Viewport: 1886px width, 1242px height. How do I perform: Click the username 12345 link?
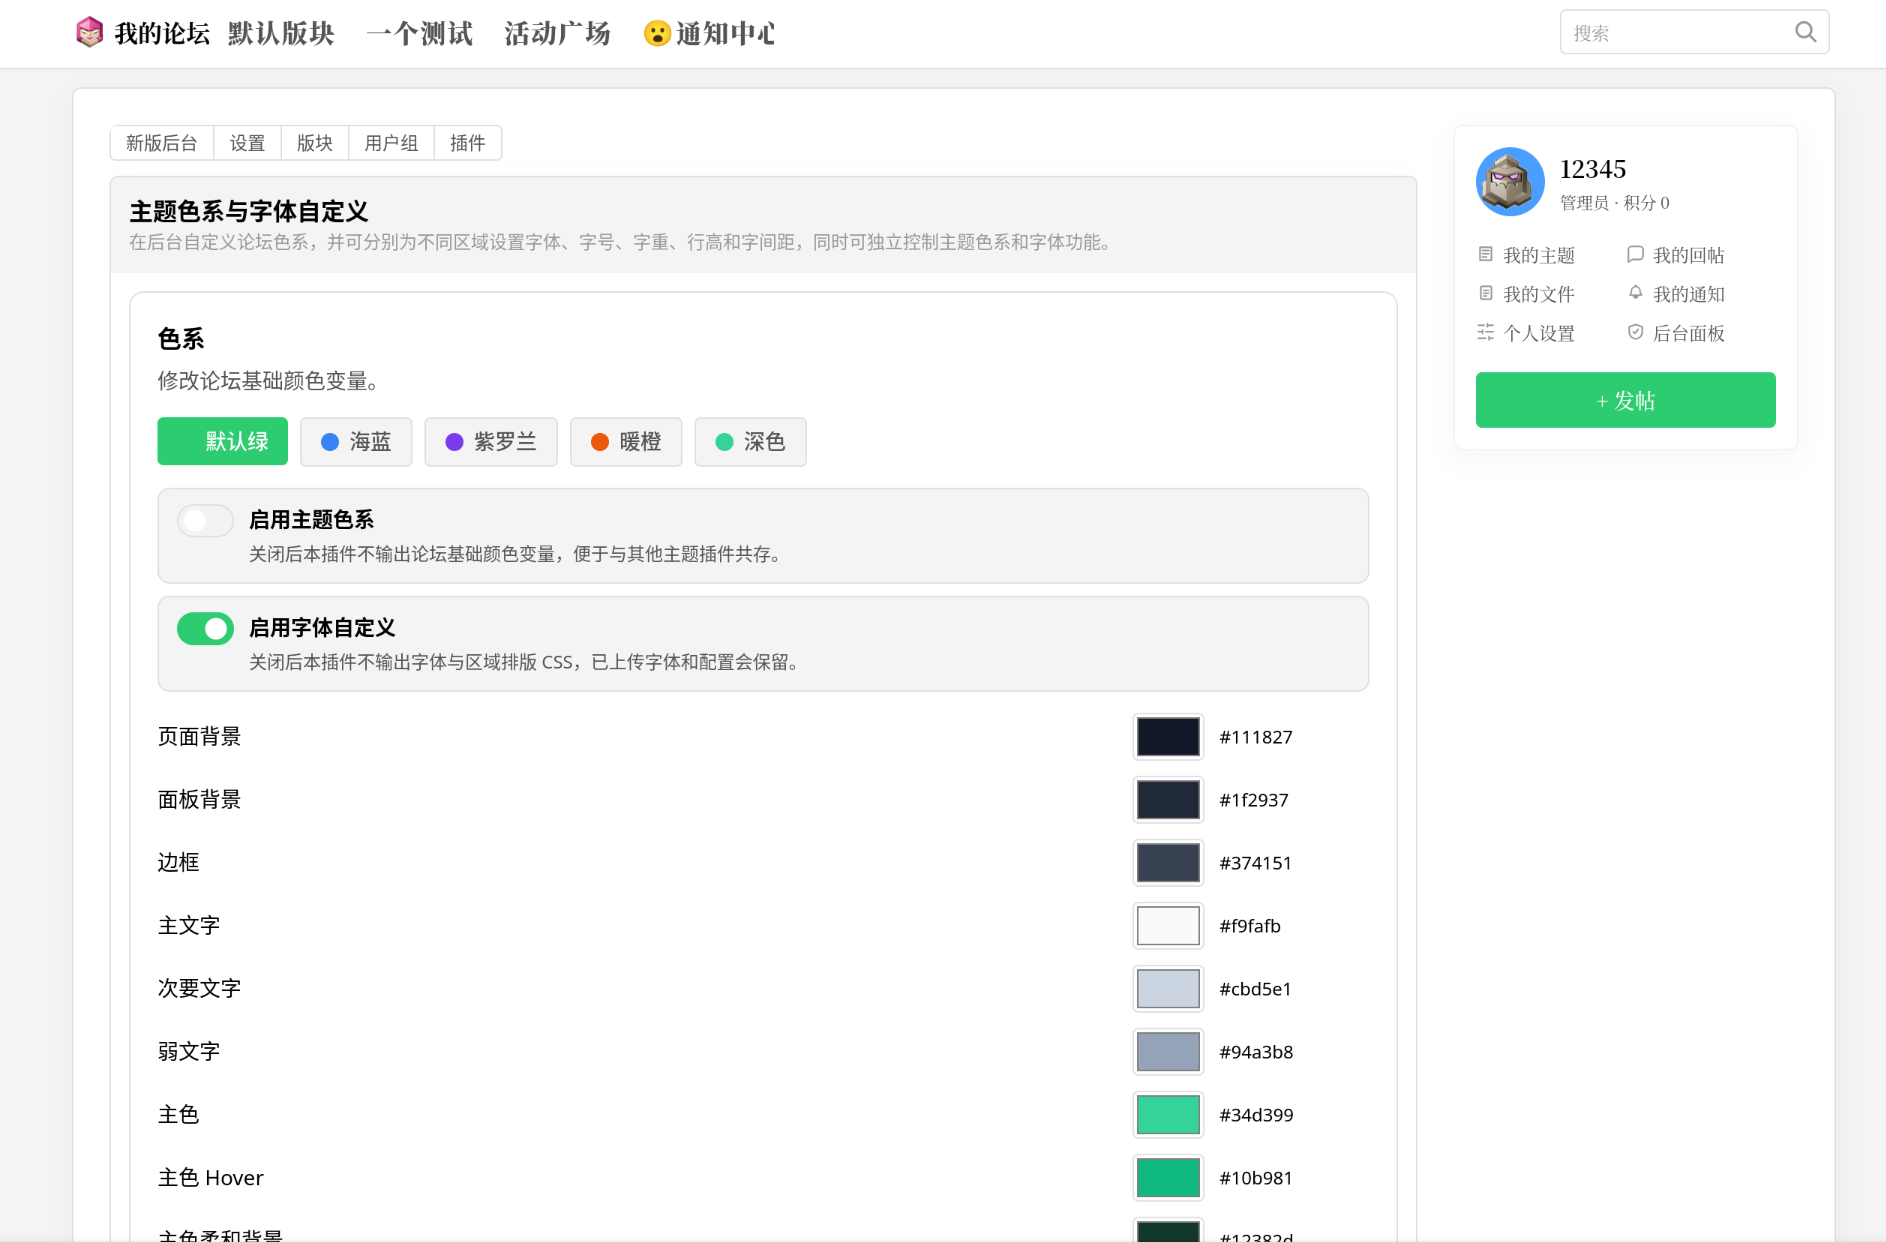pyautogui.click(x=1593, y=169)
